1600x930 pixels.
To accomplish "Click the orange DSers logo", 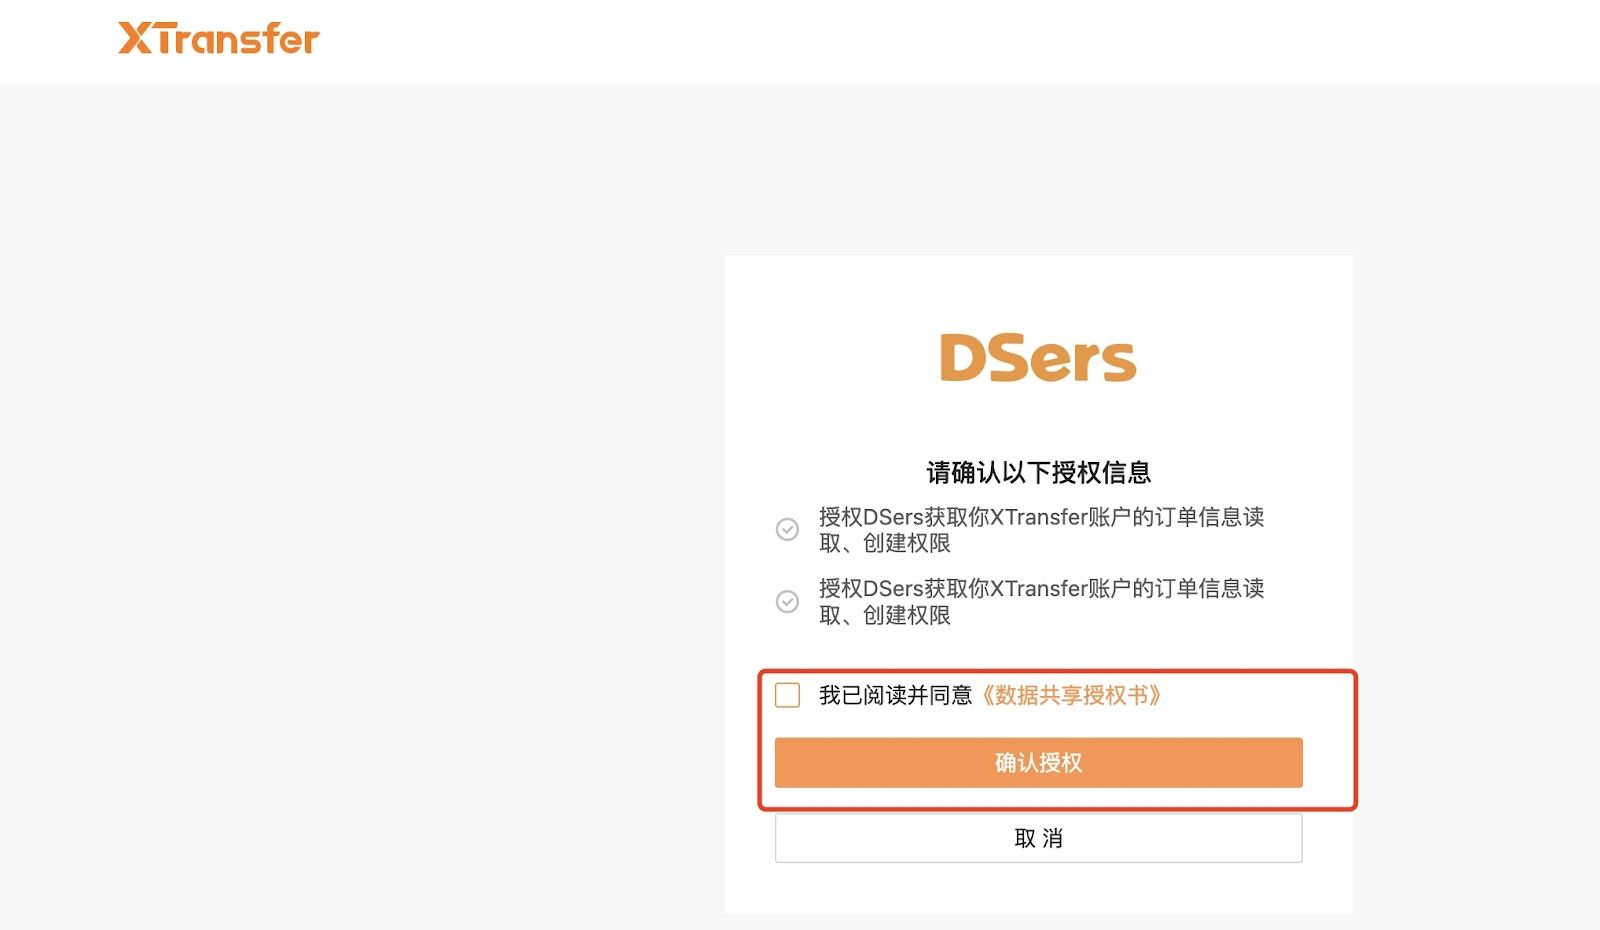I will [1038, 358].
